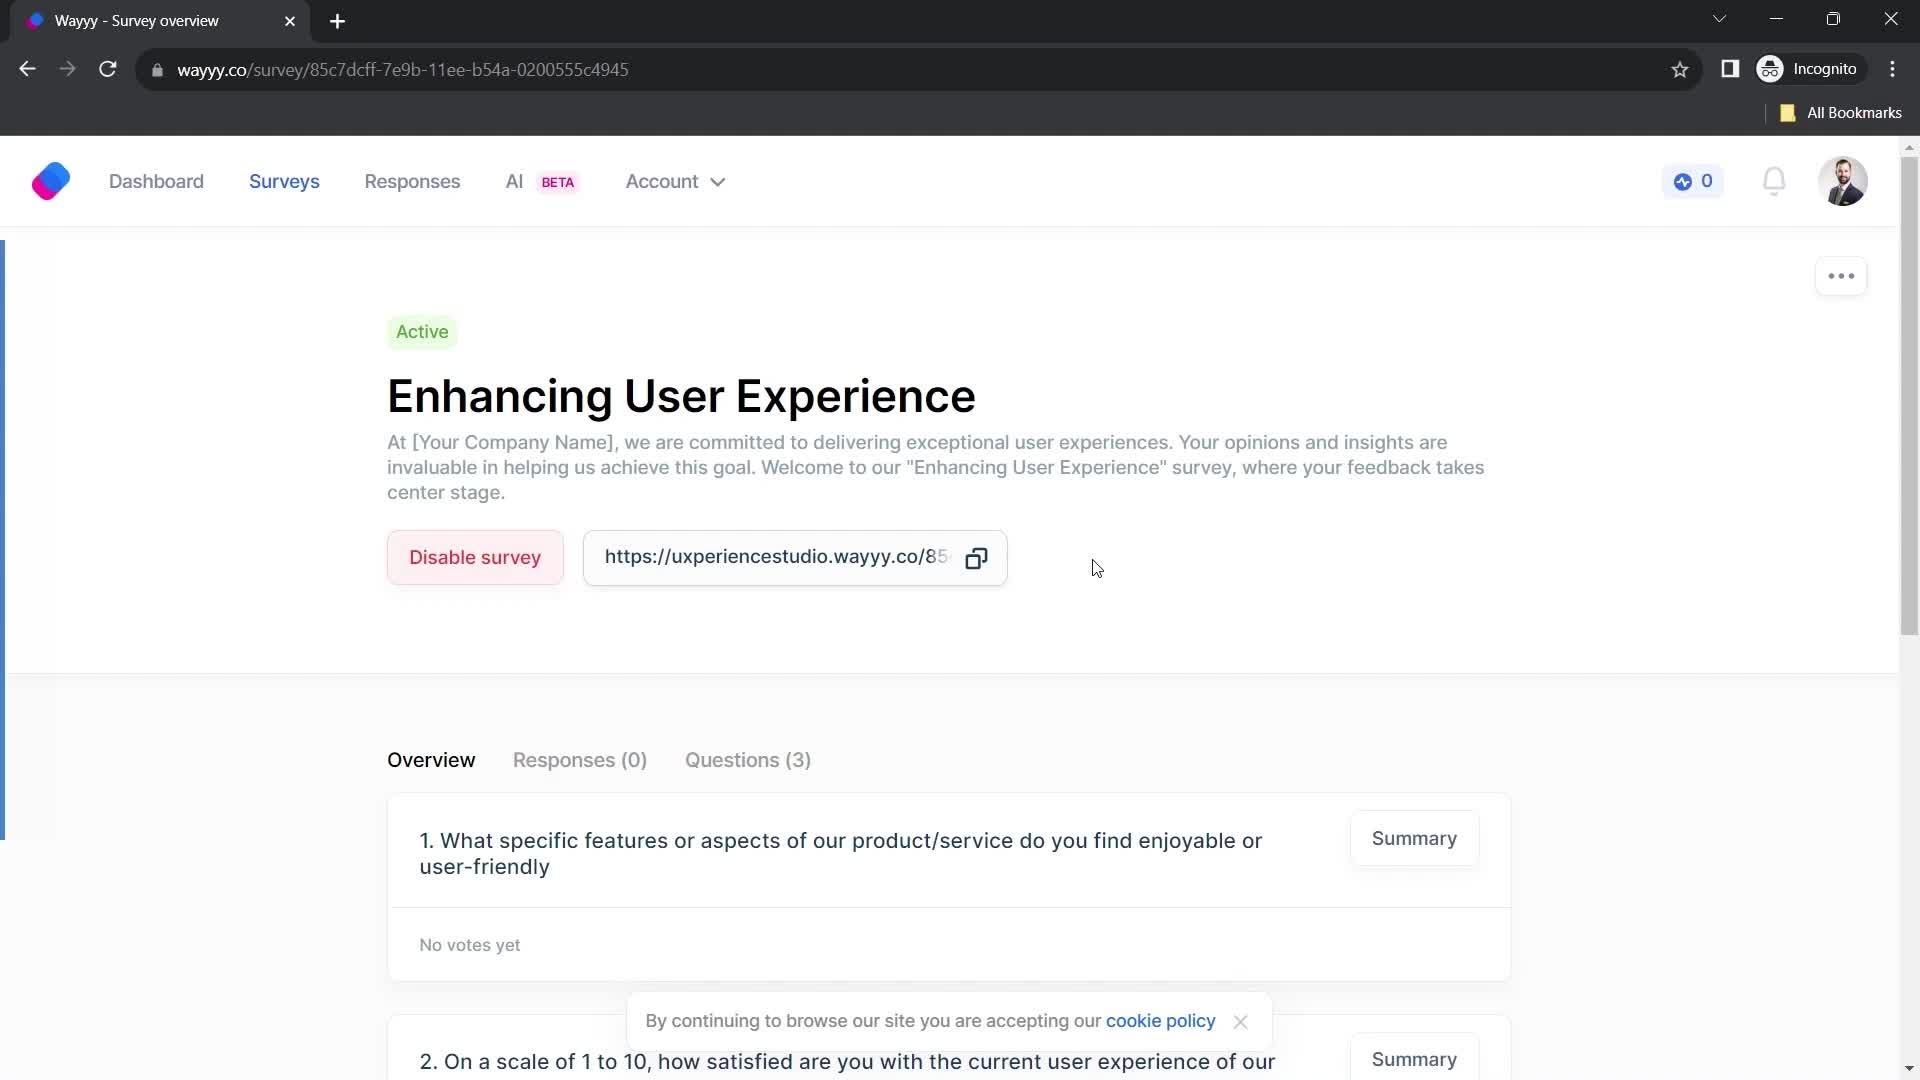The width and height of the screenshot is (1920, 1080).
Task: Switch to the Questions (3) tab
Action: click(x=748, y=760)
